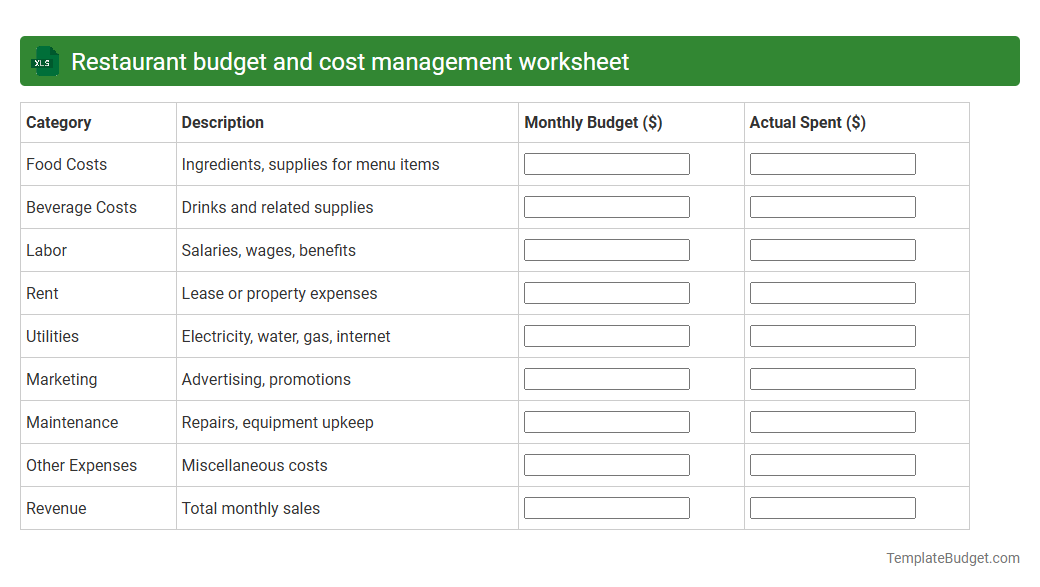The image size is (1040, 587).
Task: Click the Other Expenses monthly budget field
Action: point(606,464)
